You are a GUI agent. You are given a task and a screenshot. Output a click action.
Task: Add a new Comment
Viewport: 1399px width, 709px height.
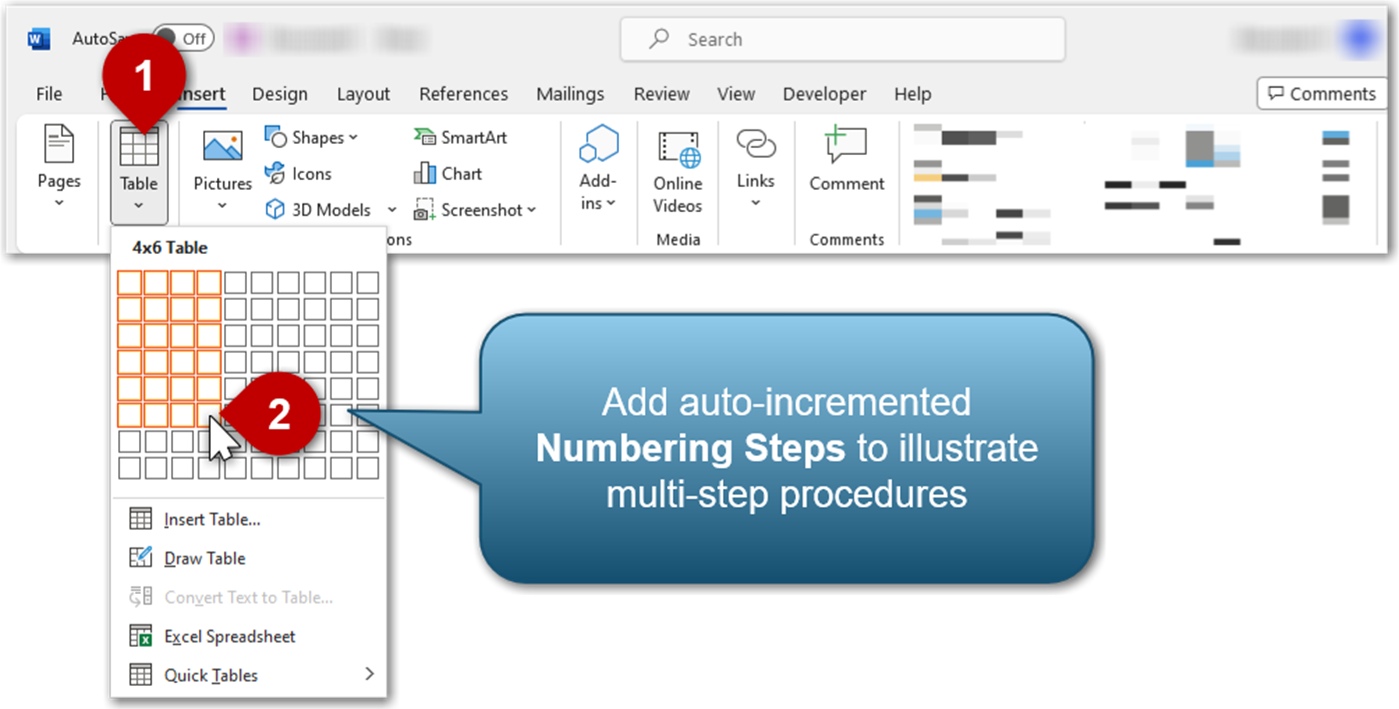click(846, 165)
